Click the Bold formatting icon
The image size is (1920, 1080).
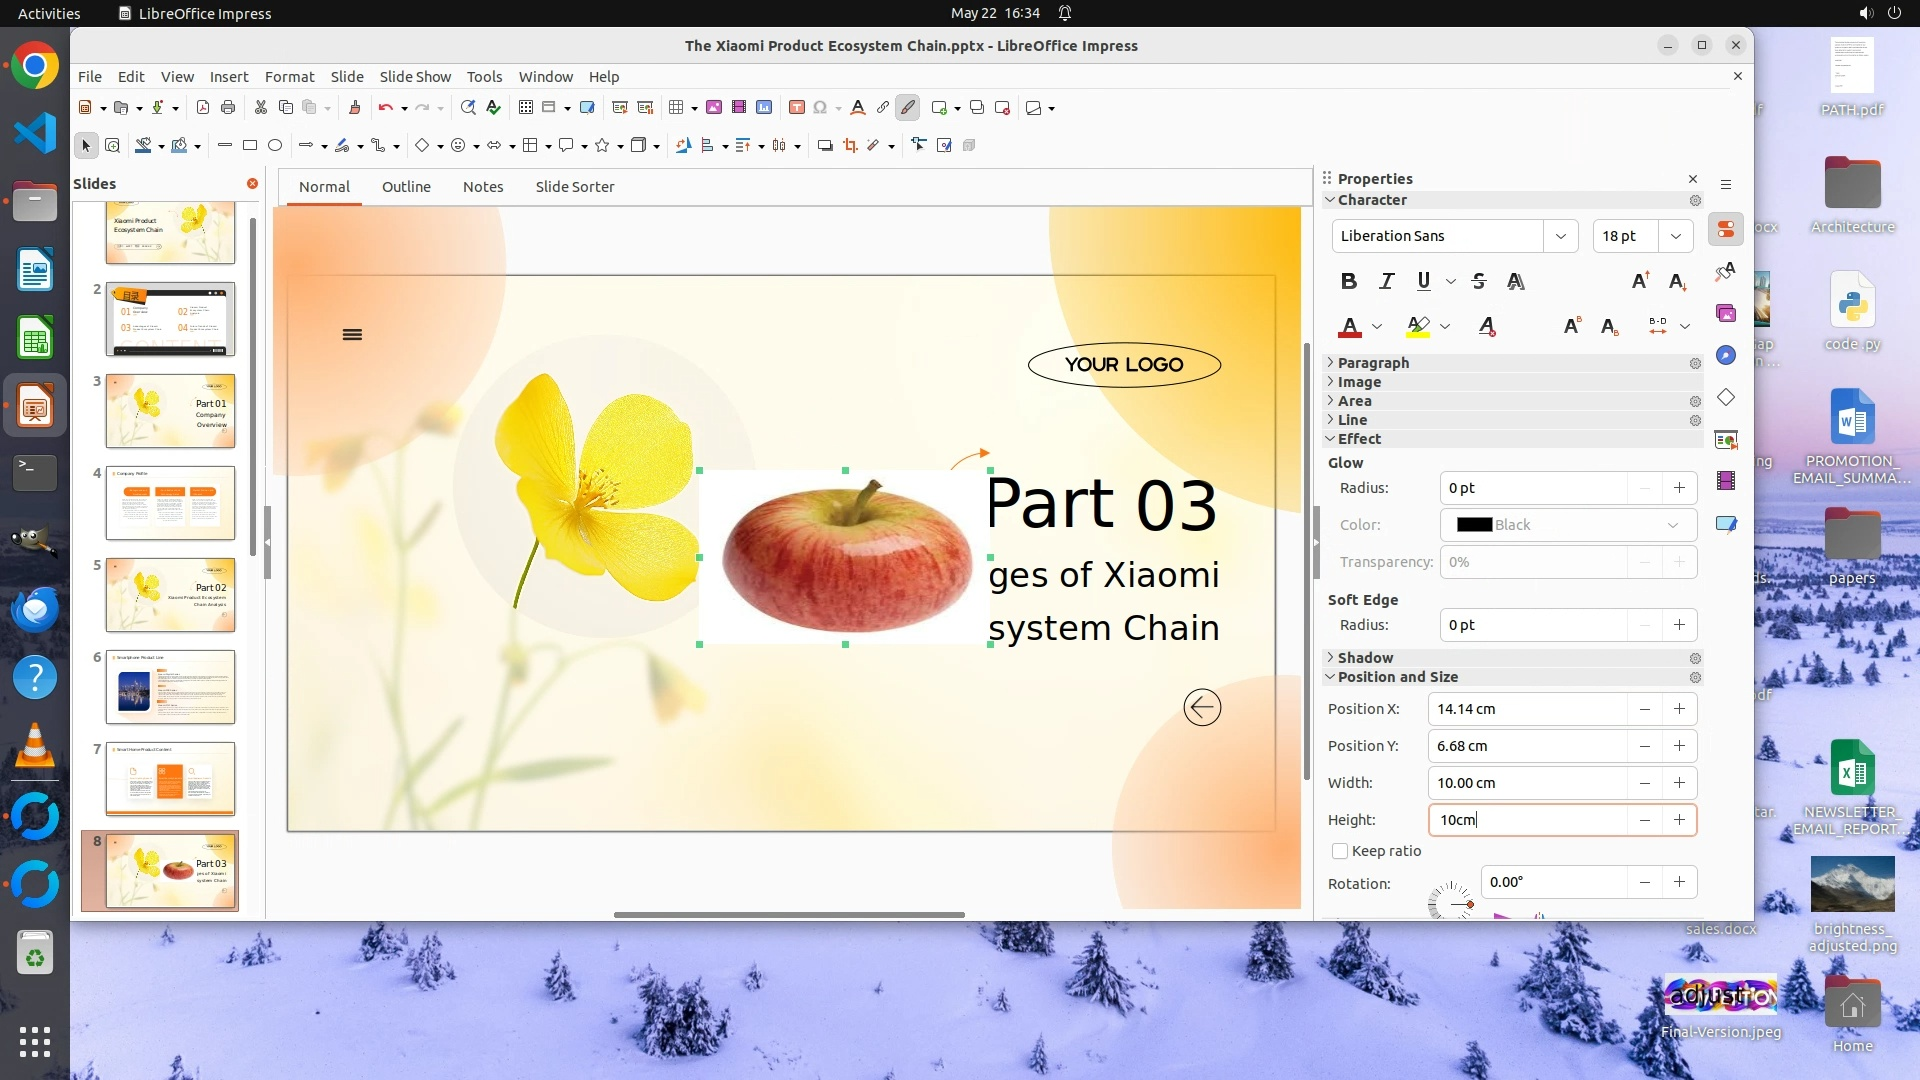coord(1349,281)
